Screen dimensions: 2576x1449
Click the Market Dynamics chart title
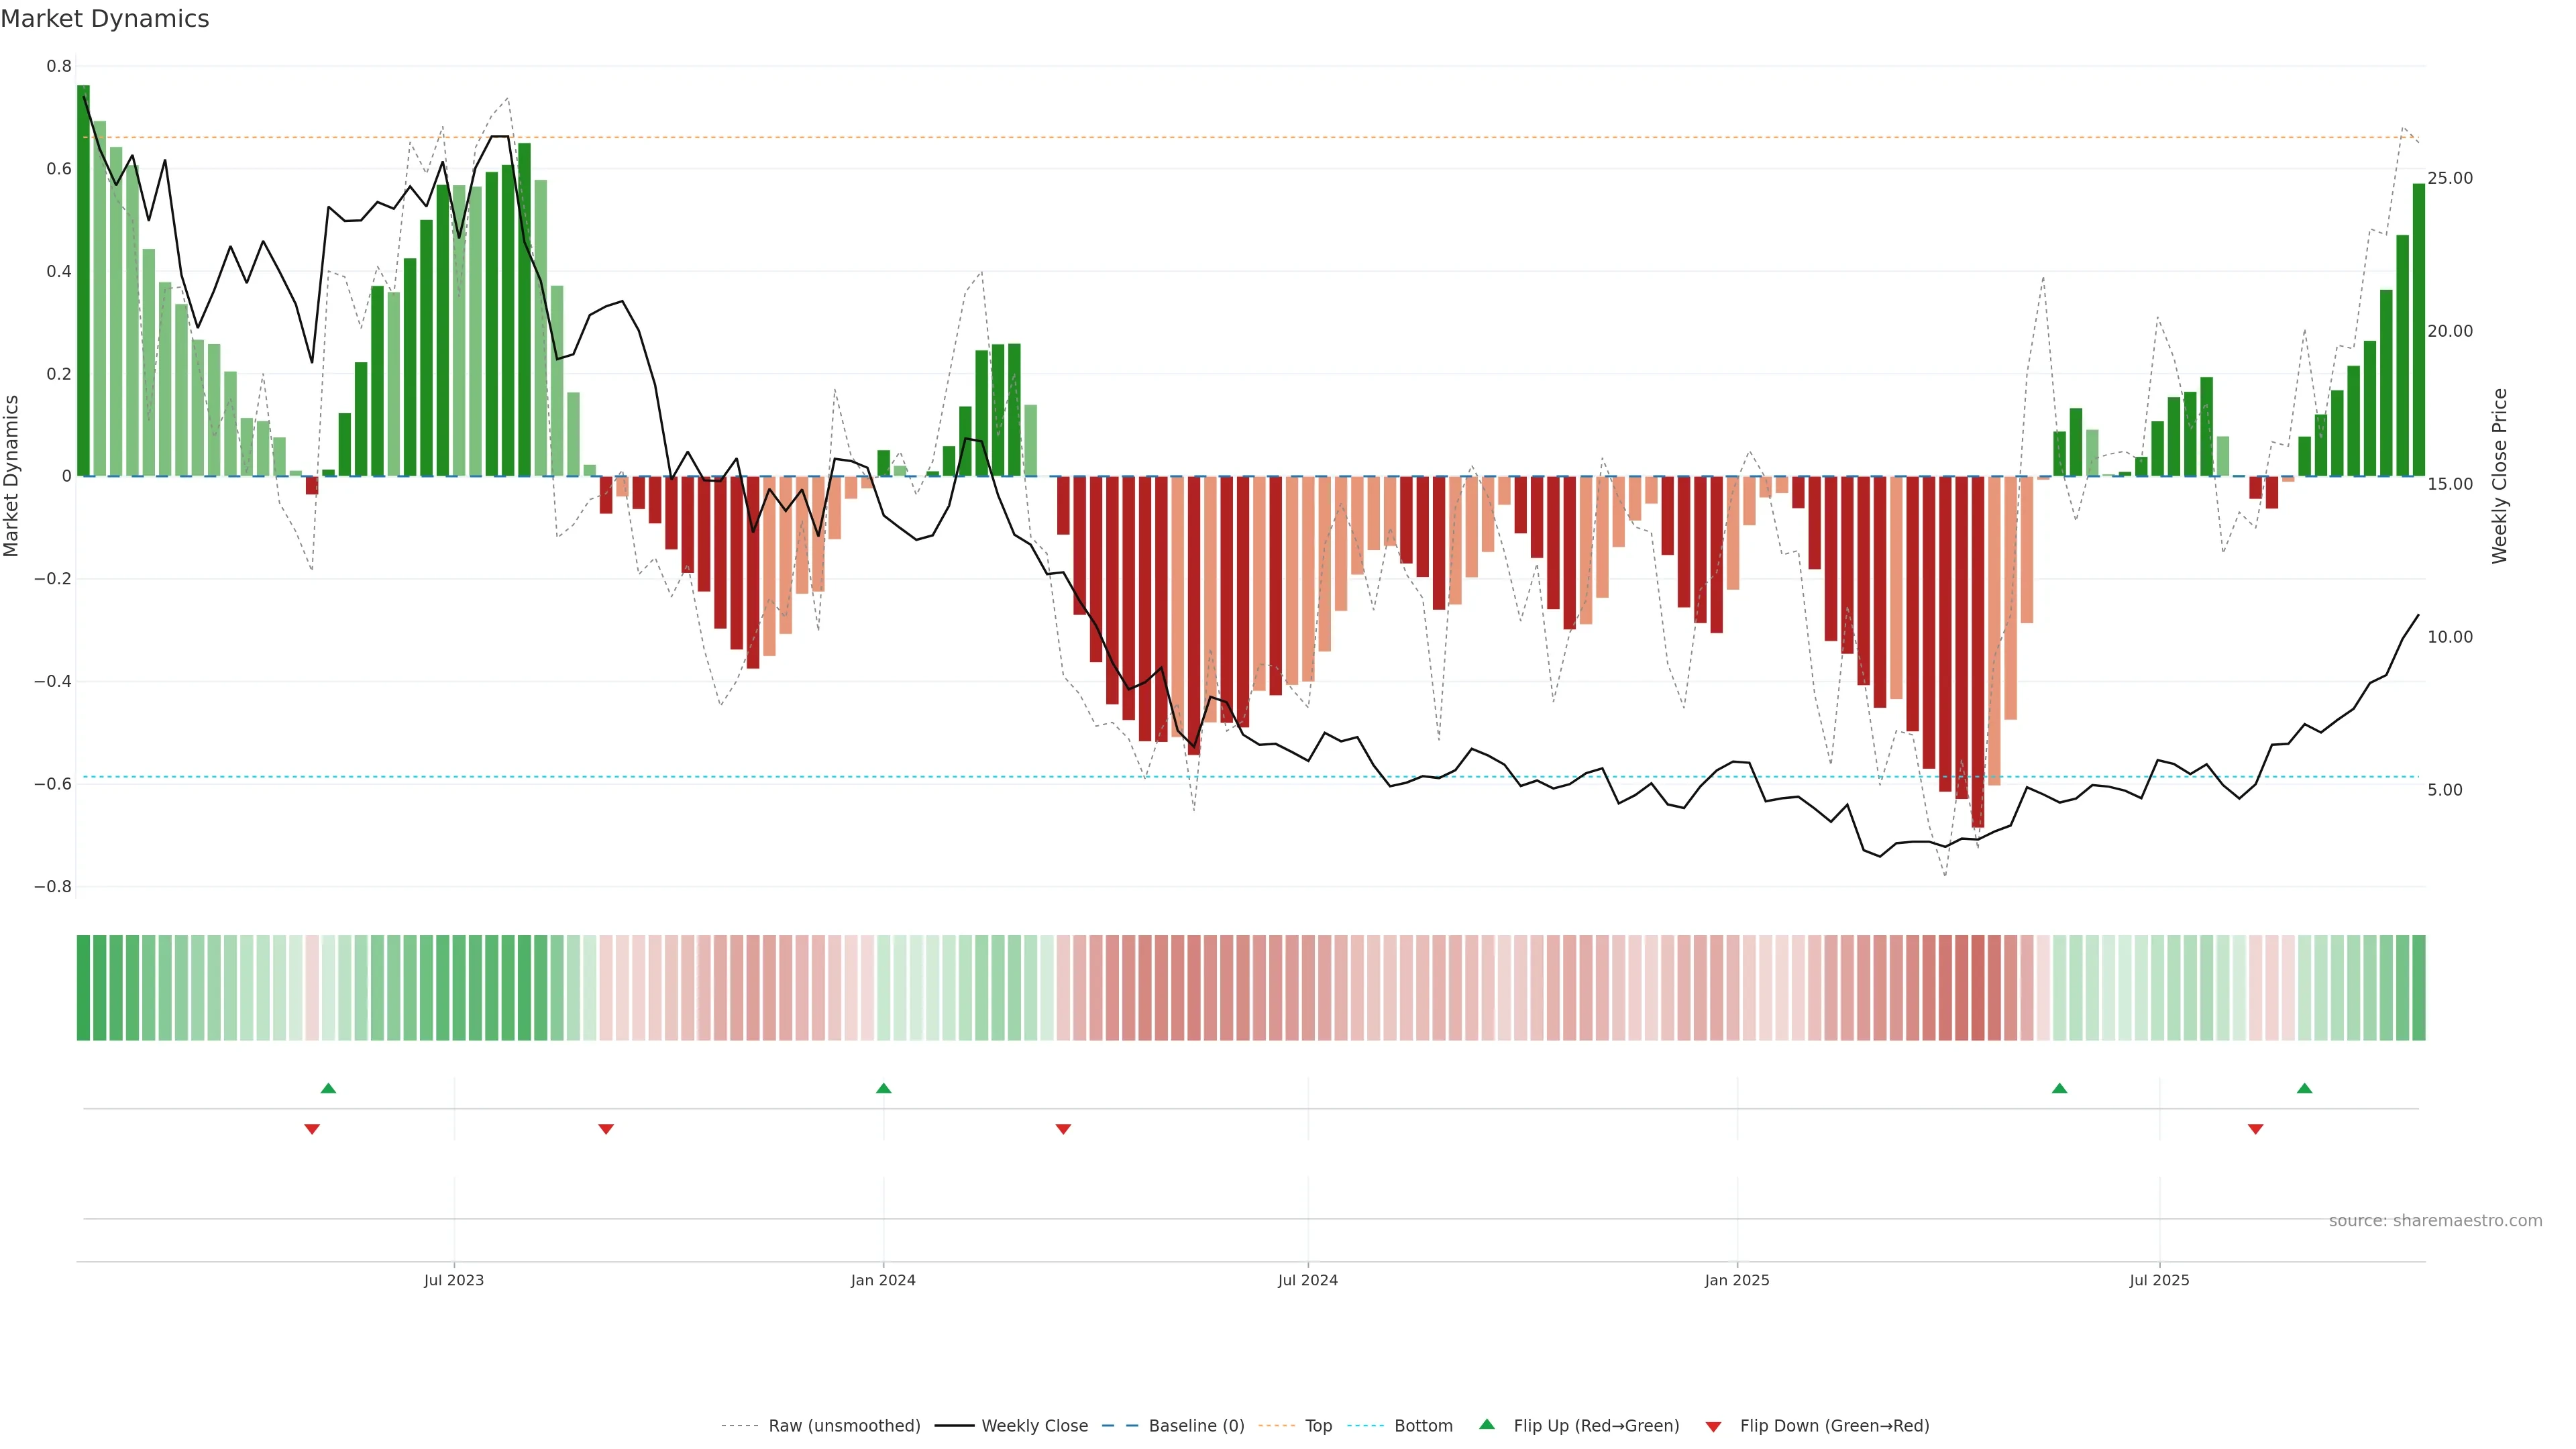point(105,19)
